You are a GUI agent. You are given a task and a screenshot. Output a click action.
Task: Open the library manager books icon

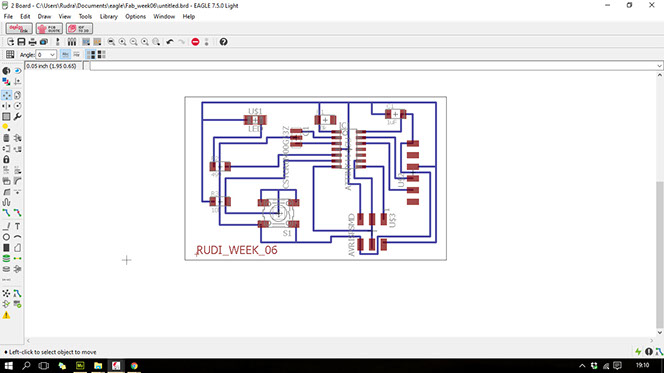tap(72, 42)
